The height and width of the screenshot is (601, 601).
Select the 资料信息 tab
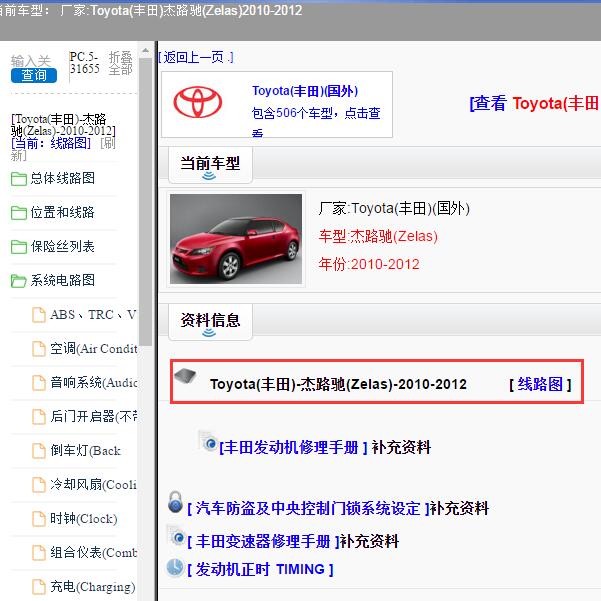click(210, 321)
